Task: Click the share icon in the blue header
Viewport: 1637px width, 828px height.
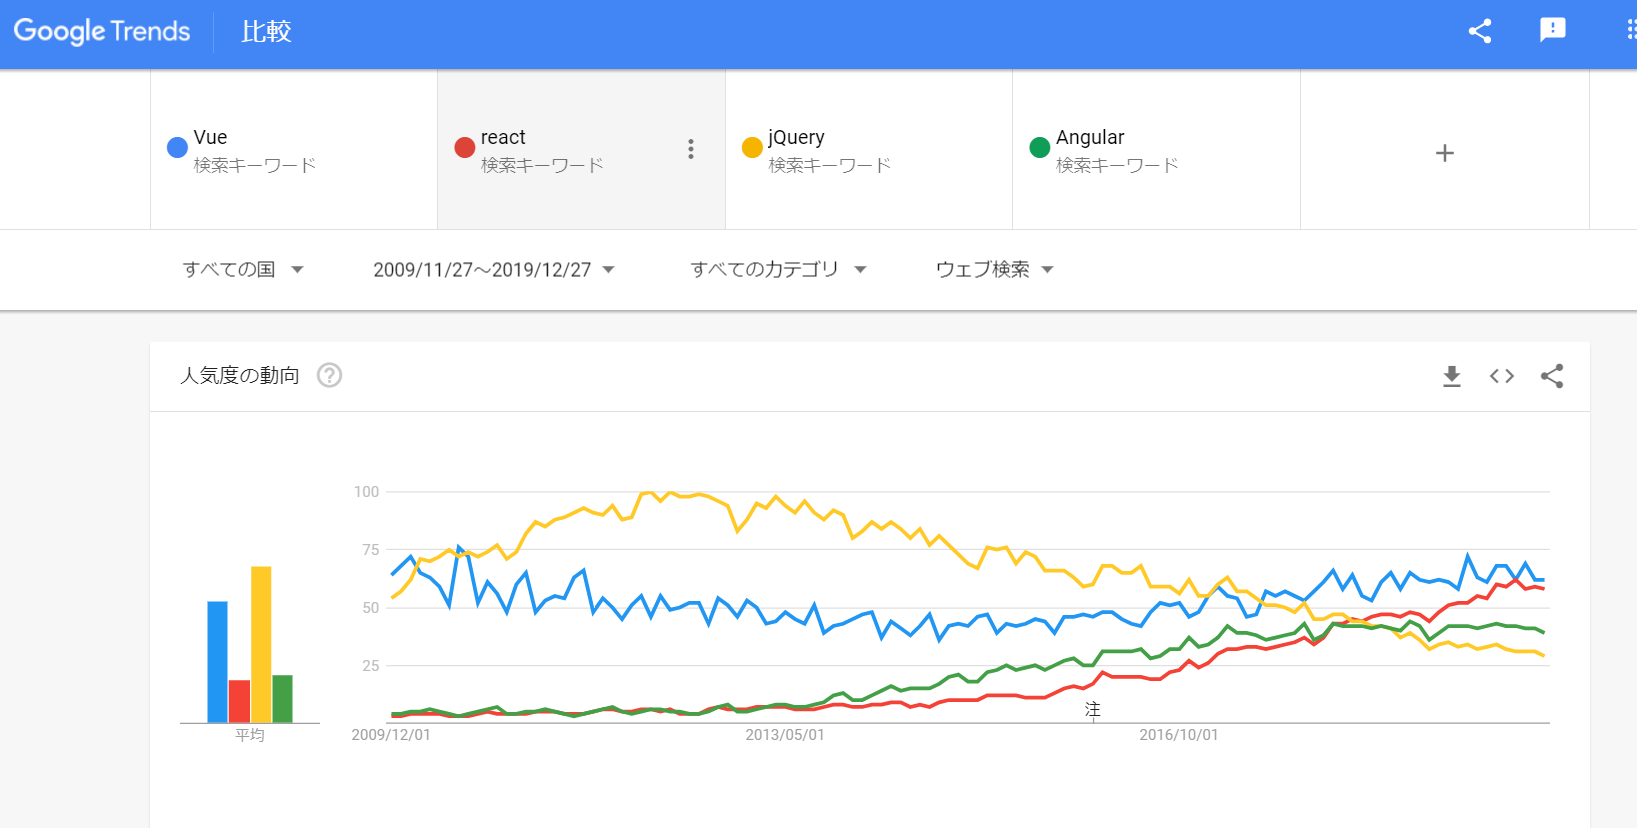Action: [x=1480, y=31]
